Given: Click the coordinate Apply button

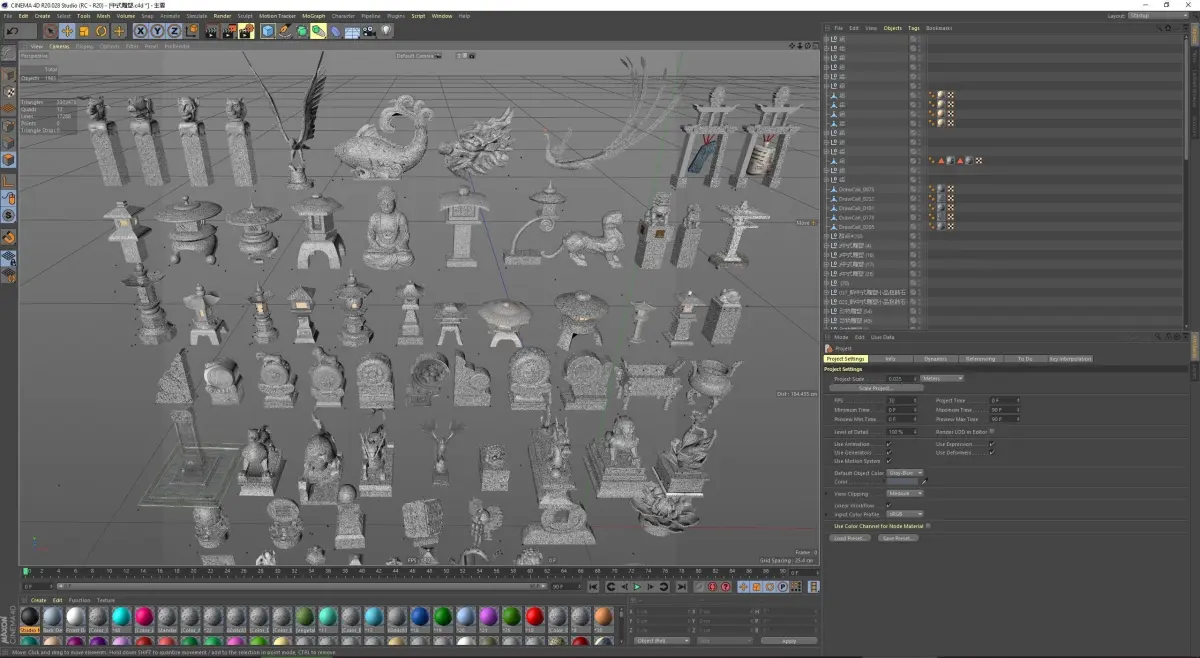Looking at the screenshot, I should pos(790,640).
